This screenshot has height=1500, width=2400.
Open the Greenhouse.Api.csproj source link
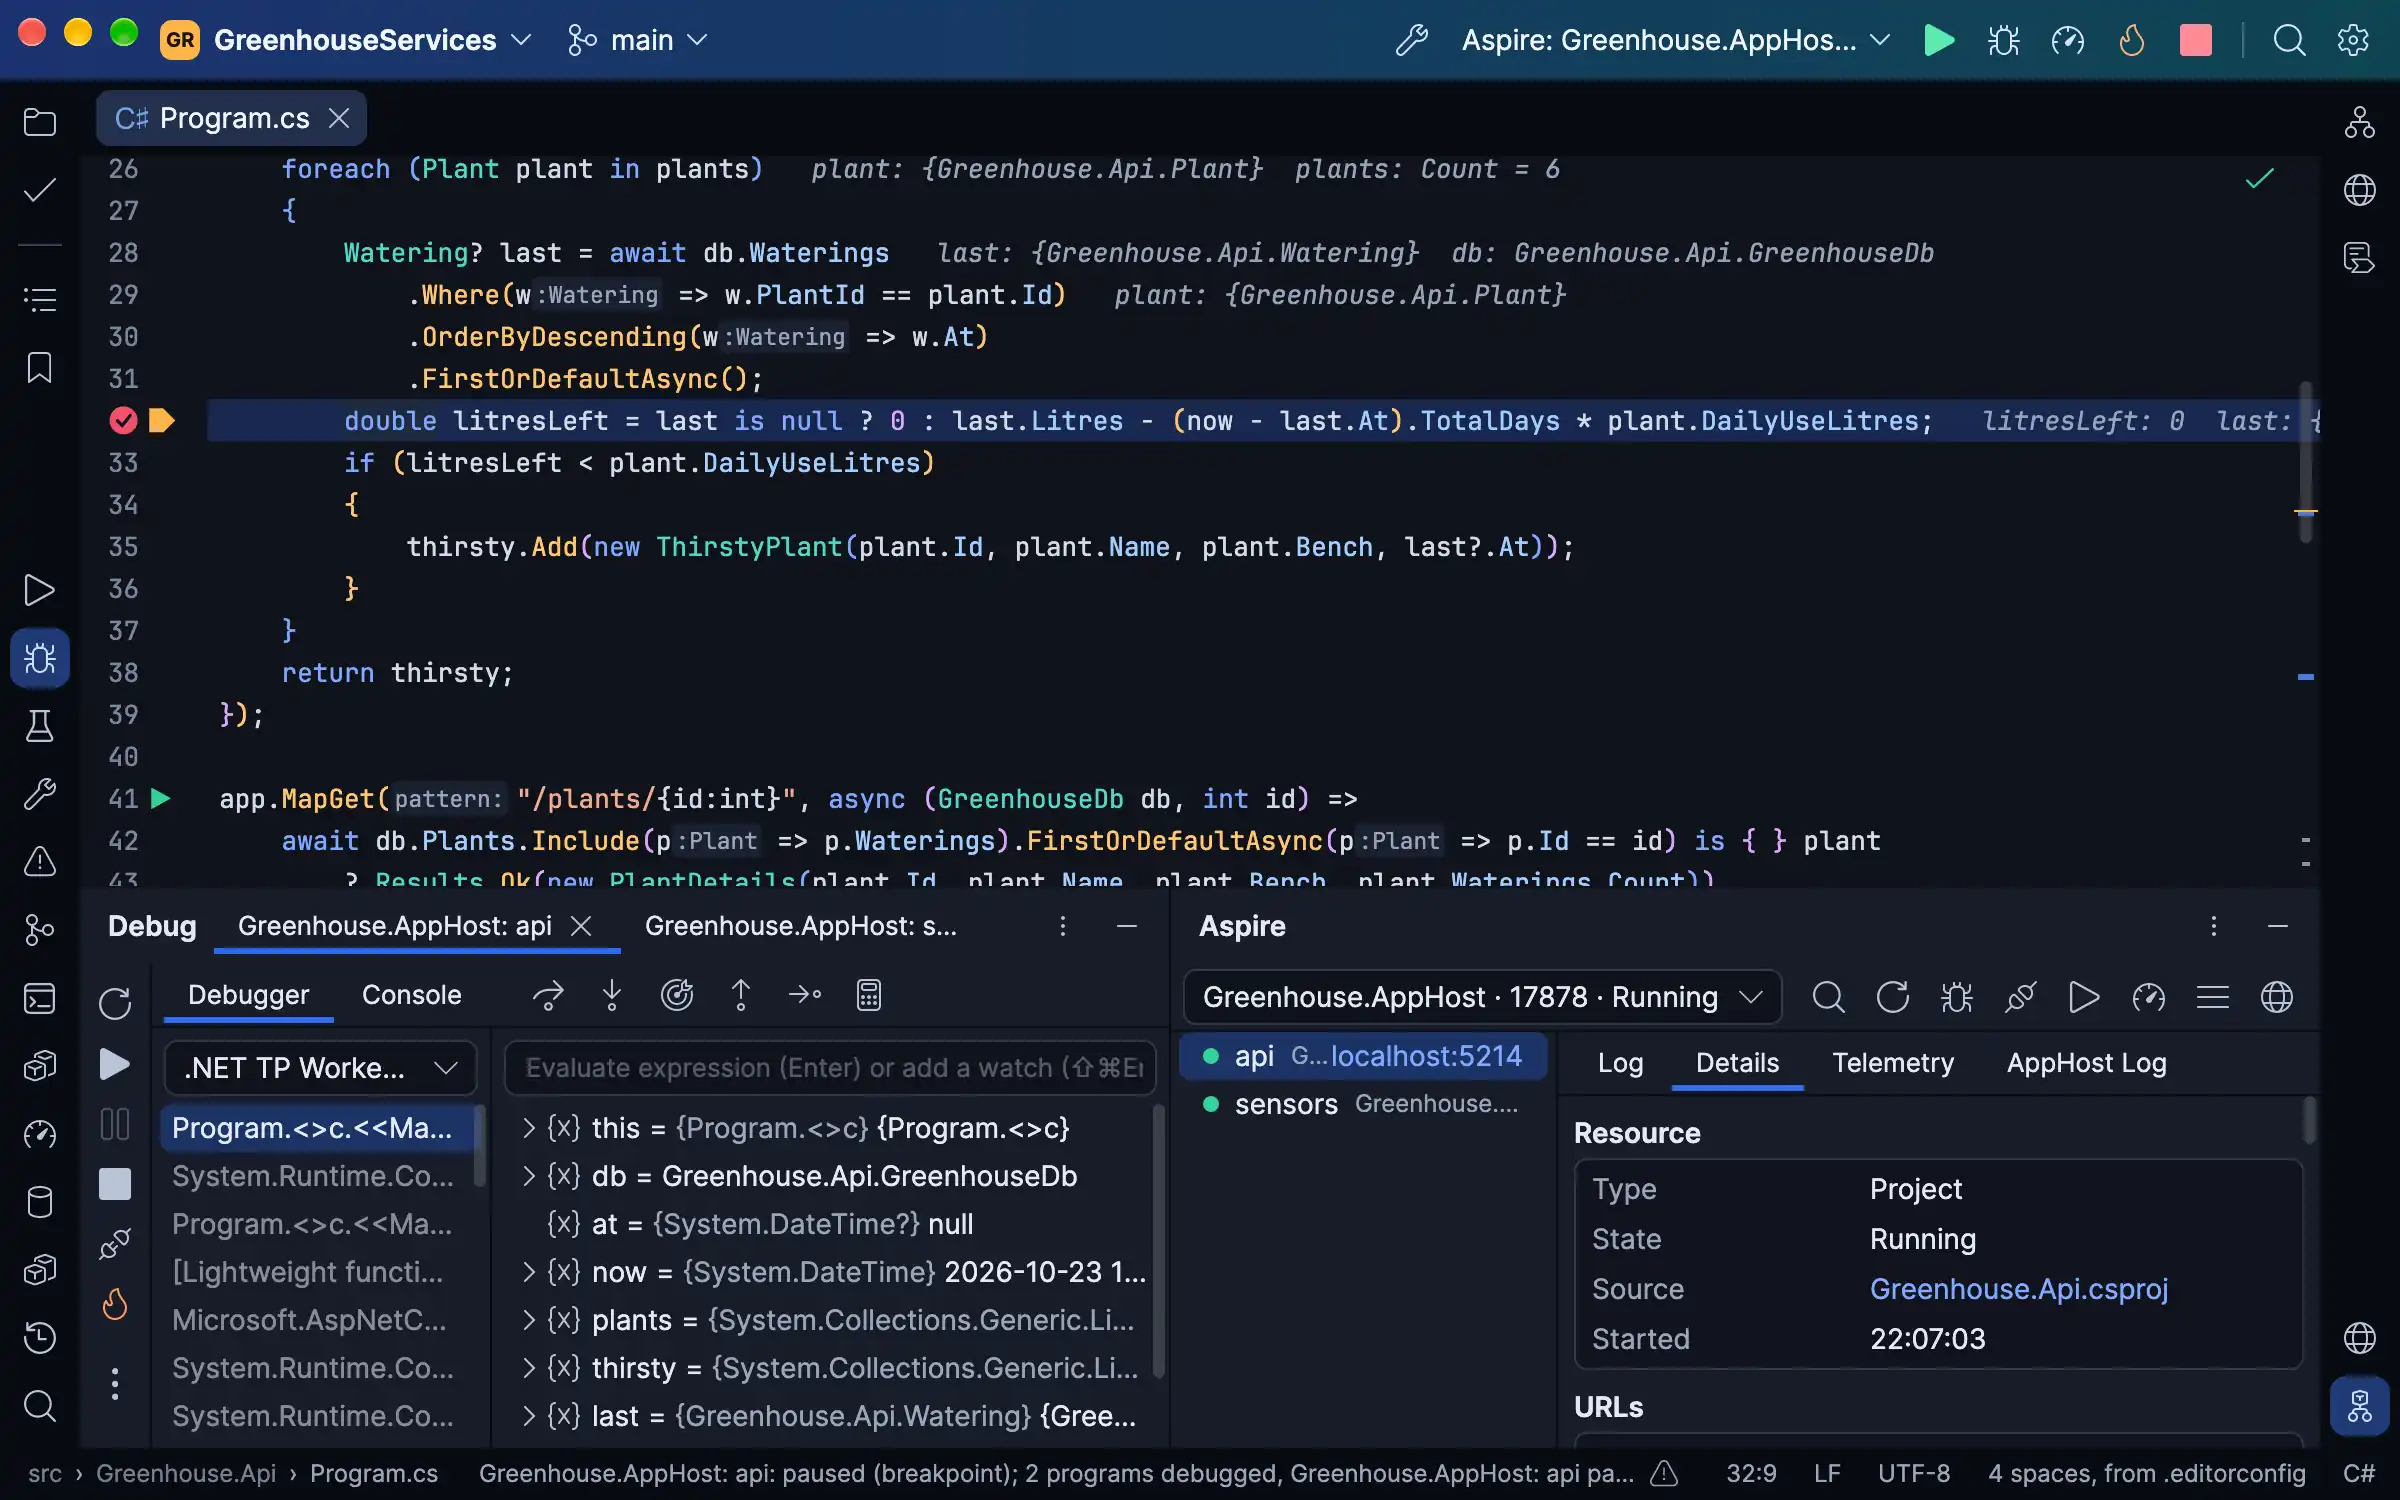click(x=2019, y=1289)
